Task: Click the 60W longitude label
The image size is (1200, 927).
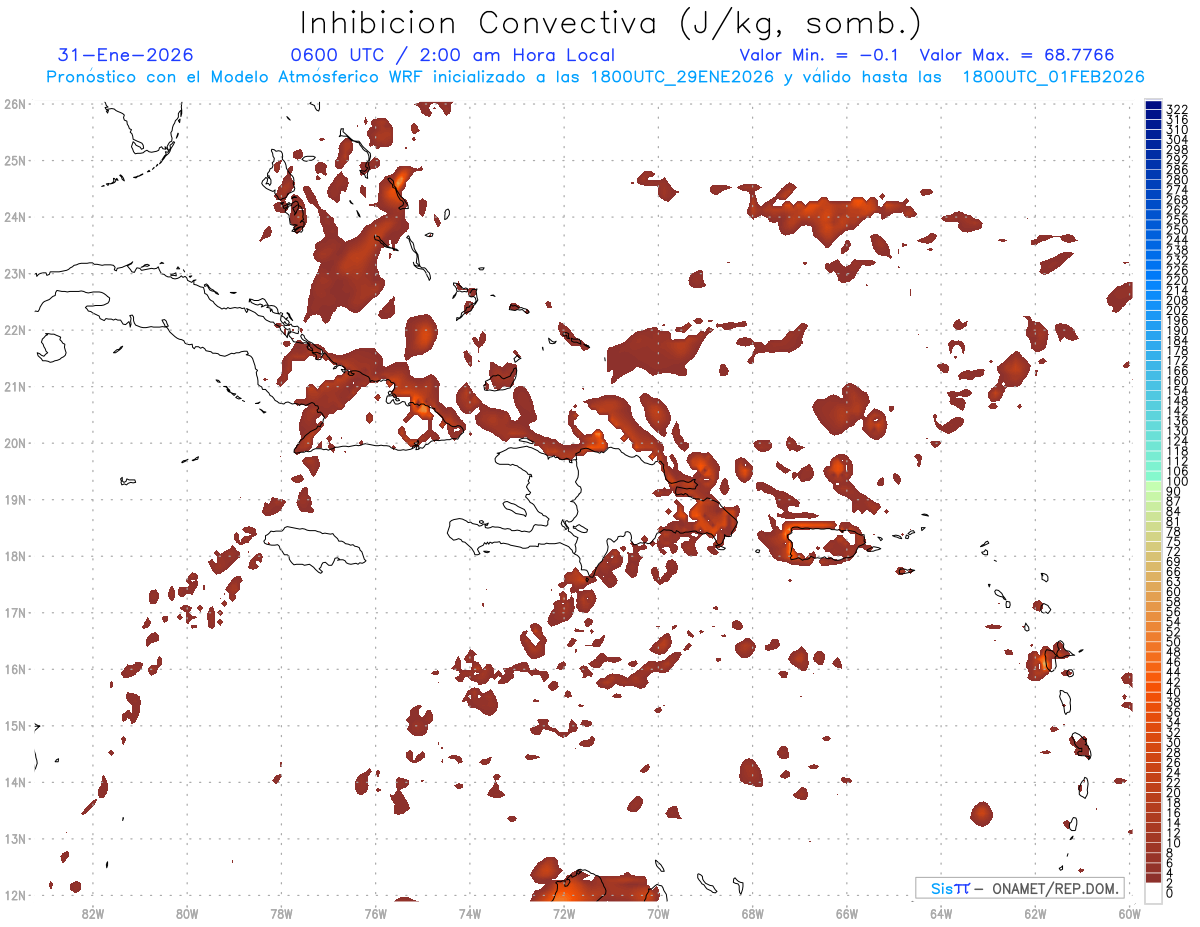Action: [1130, 913]
